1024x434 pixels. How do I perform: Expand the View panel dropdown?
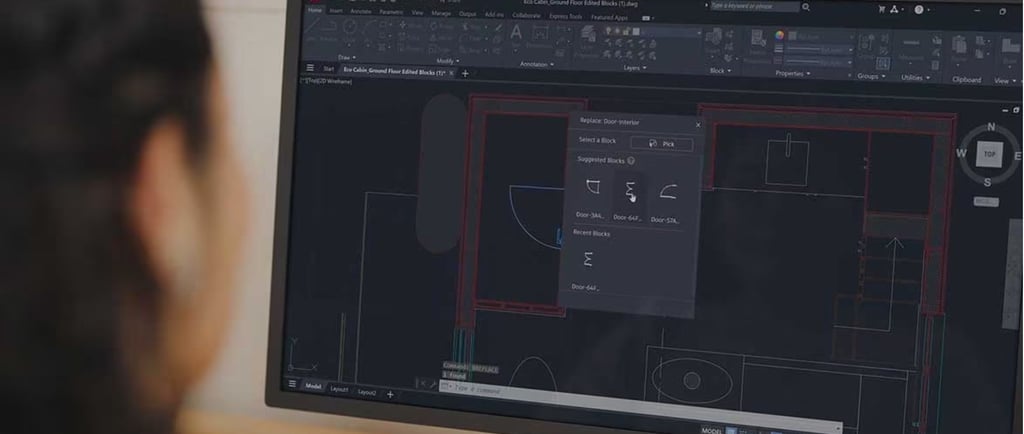click(x=1004, y=80)
